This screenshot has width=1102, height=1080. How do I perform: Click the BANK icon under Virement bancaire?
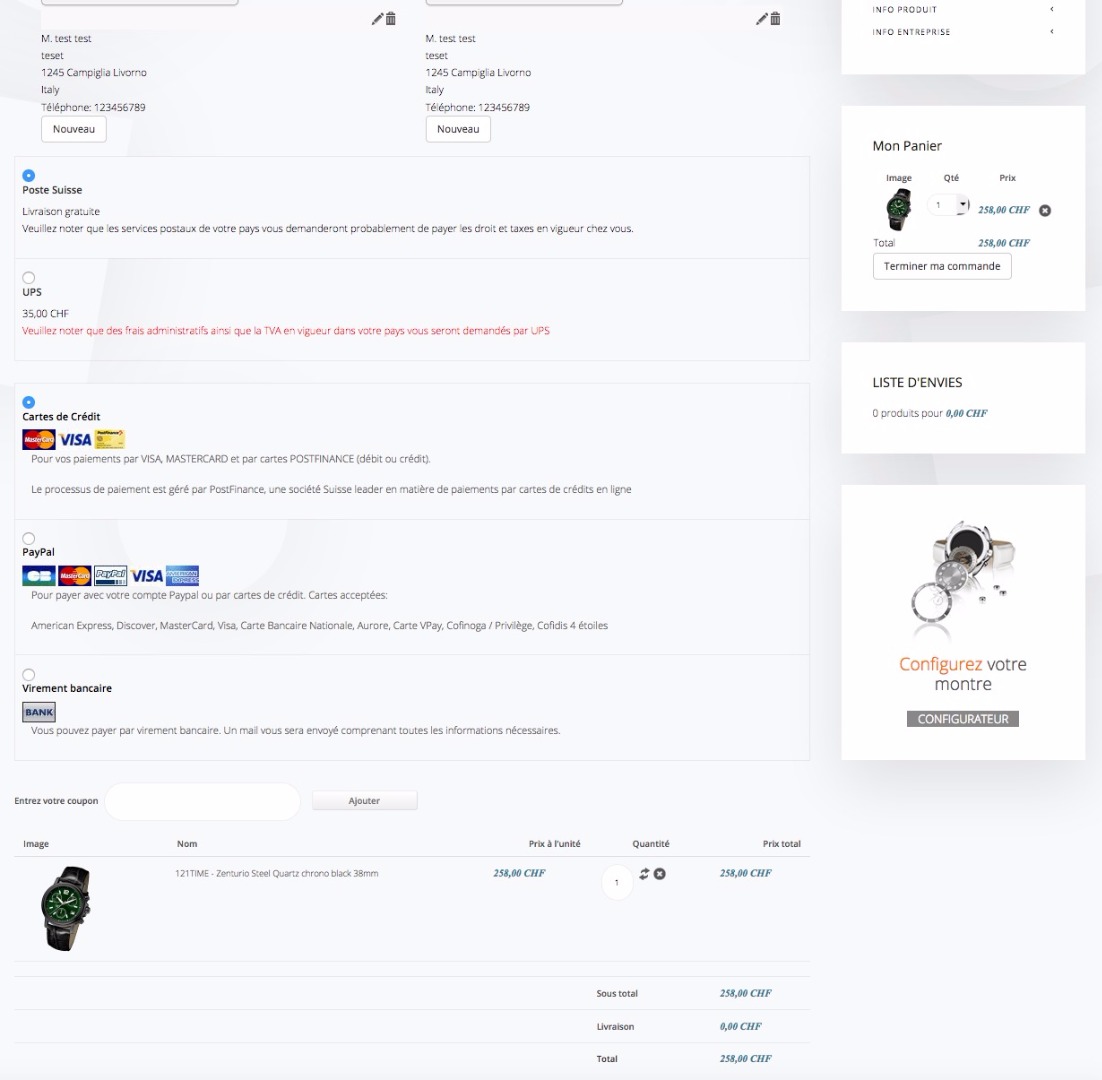(39, 712)
